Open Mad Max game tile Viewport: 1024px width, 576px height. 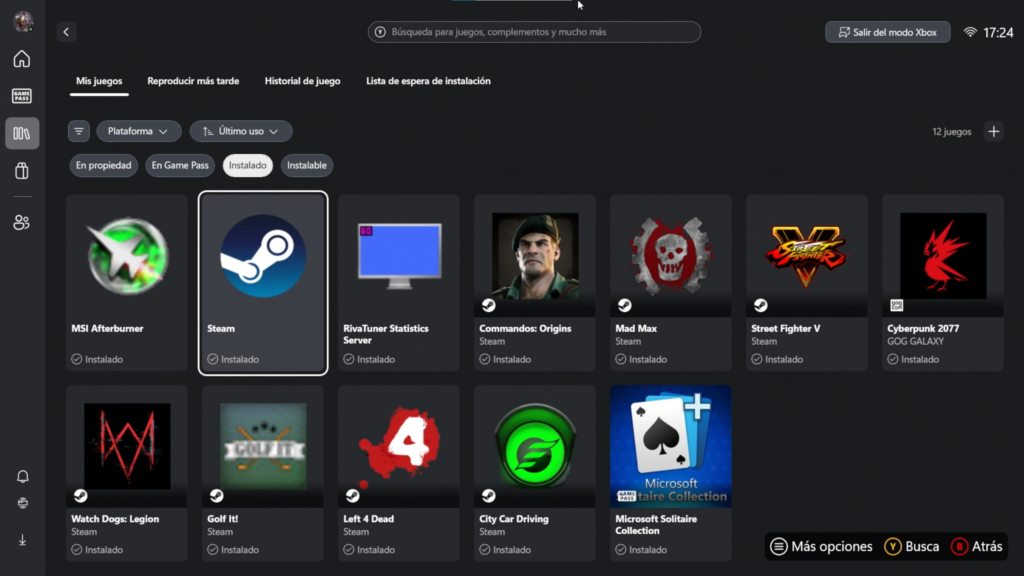[671, 283]
